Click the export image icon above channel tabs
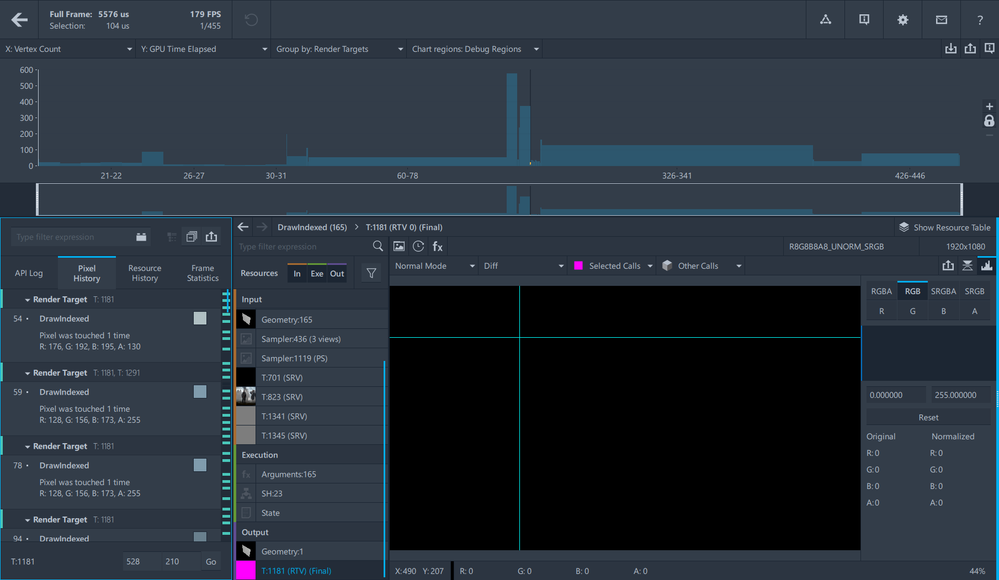This screenshot has height=580, width=999. coord(948,266)
